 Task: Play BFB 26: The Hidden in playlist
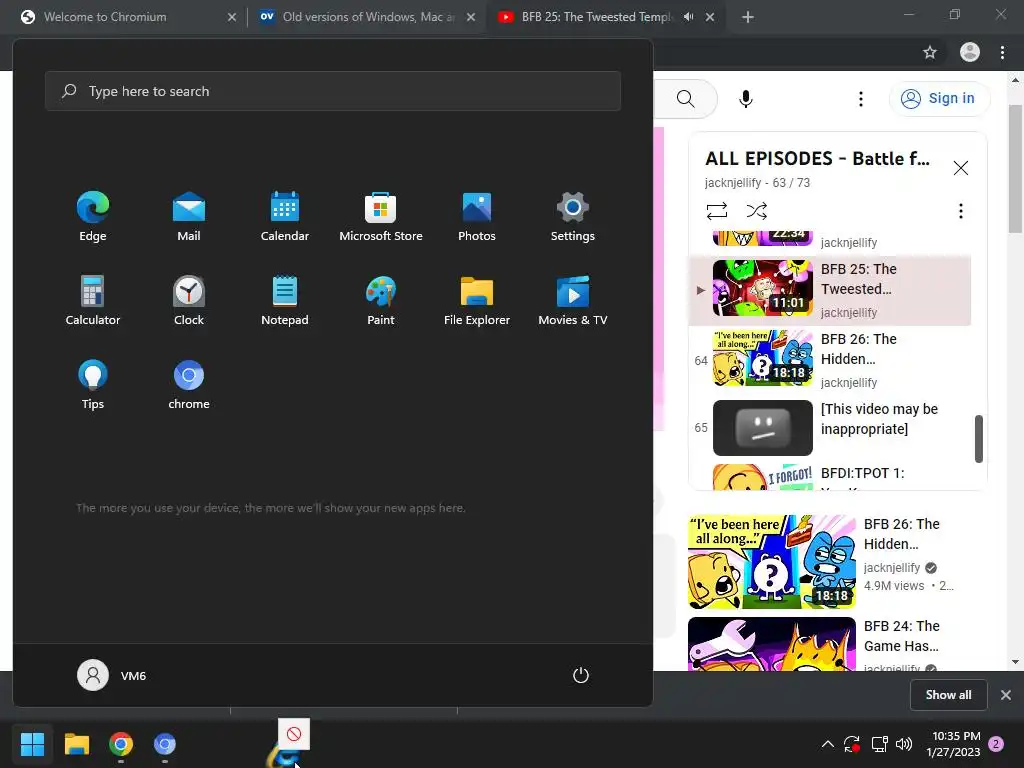pos(830,360)
